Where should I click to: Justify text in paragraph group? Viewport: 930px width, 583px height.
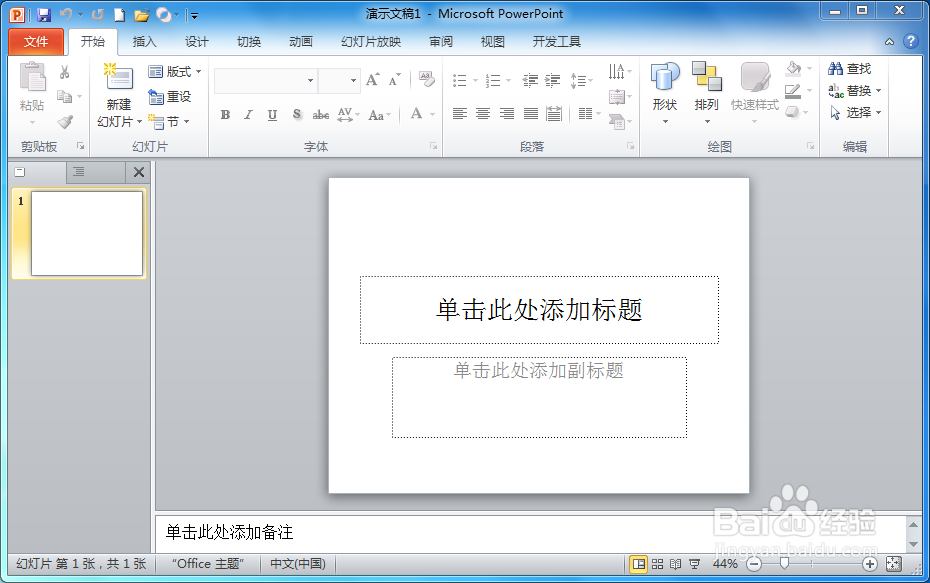[x=530, y=113]
